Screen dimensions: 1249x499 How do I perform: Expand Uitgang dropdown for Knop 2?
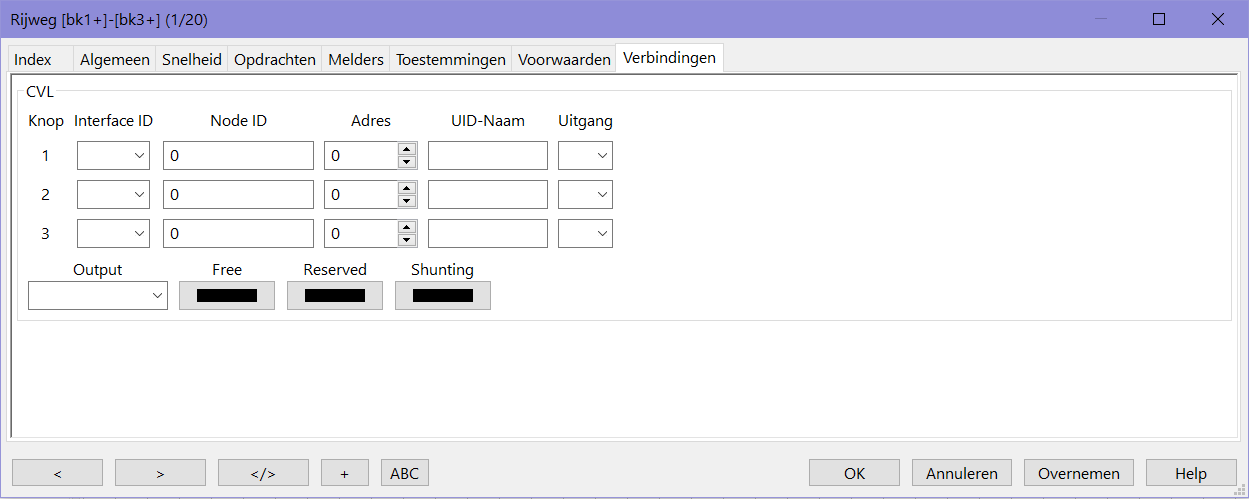point(586,195)
